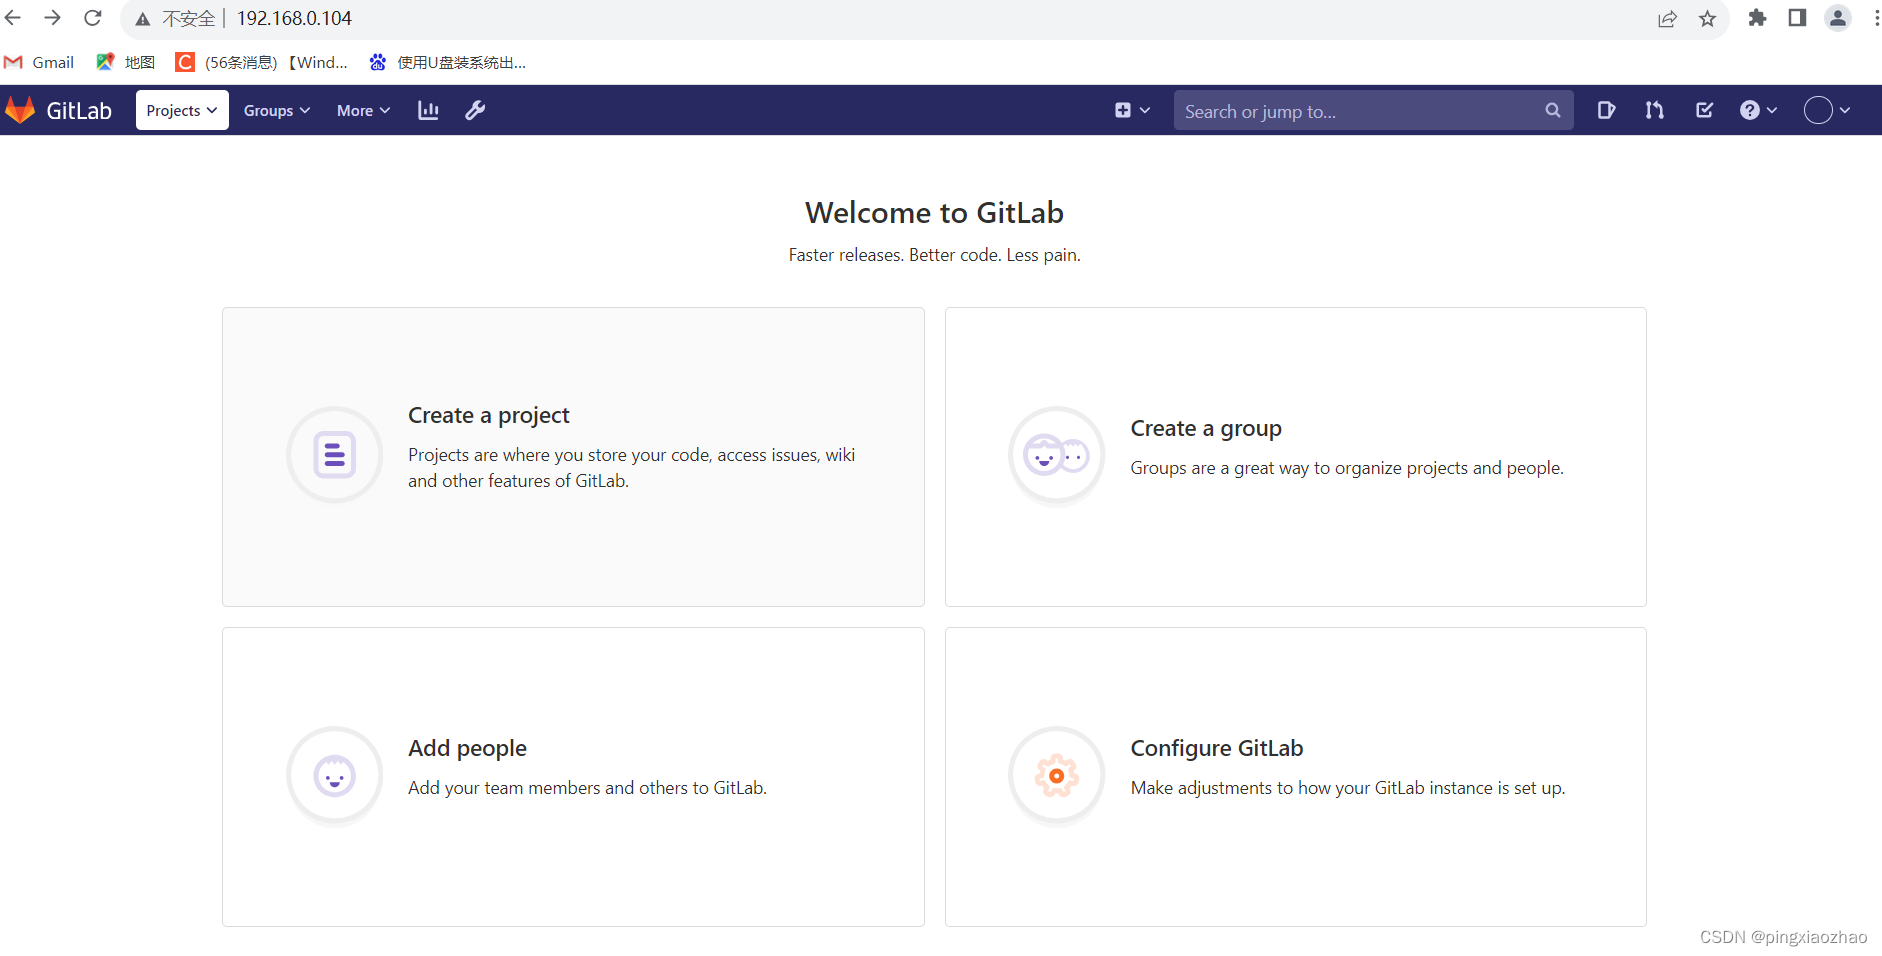
Task: Click the 'Projects are where you store' description
Action: tap(631, 468)
